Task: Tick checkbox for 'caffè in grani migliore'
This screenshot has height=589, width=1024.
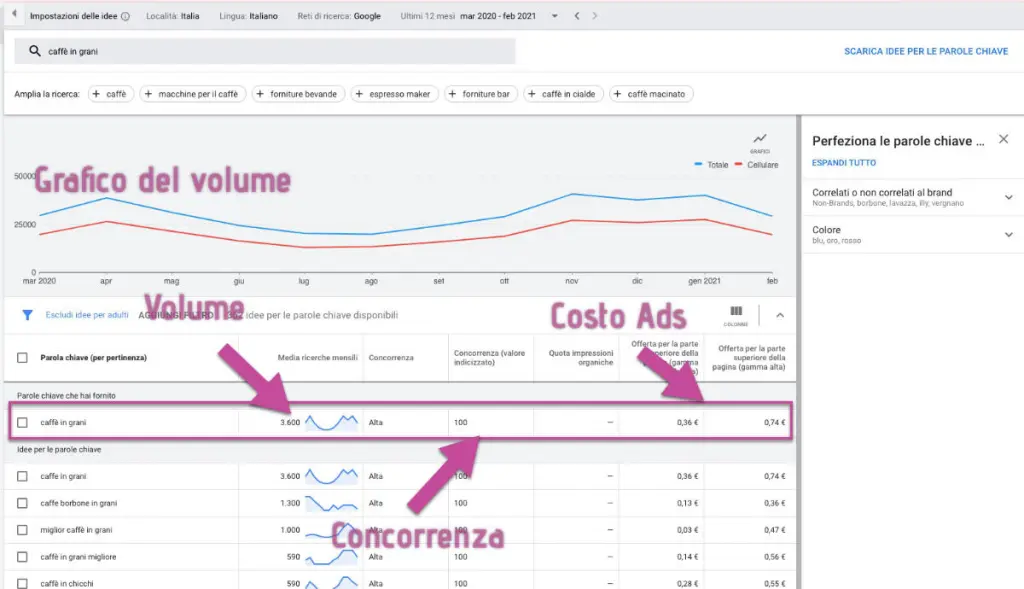Action: [x=22, y=557]
